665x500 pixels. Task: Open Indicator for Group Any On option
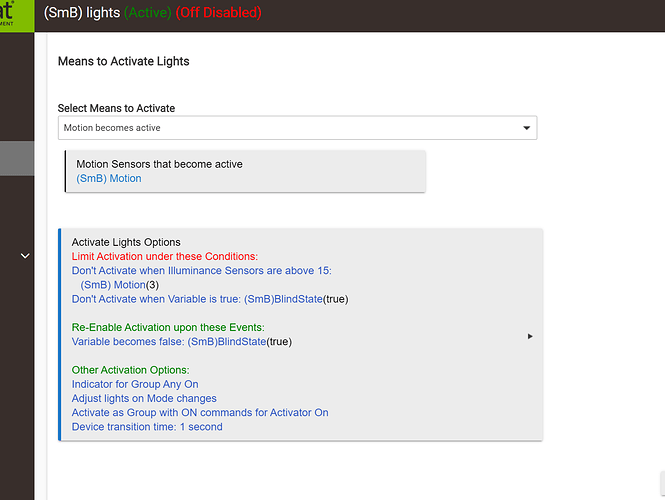point(135,384)
